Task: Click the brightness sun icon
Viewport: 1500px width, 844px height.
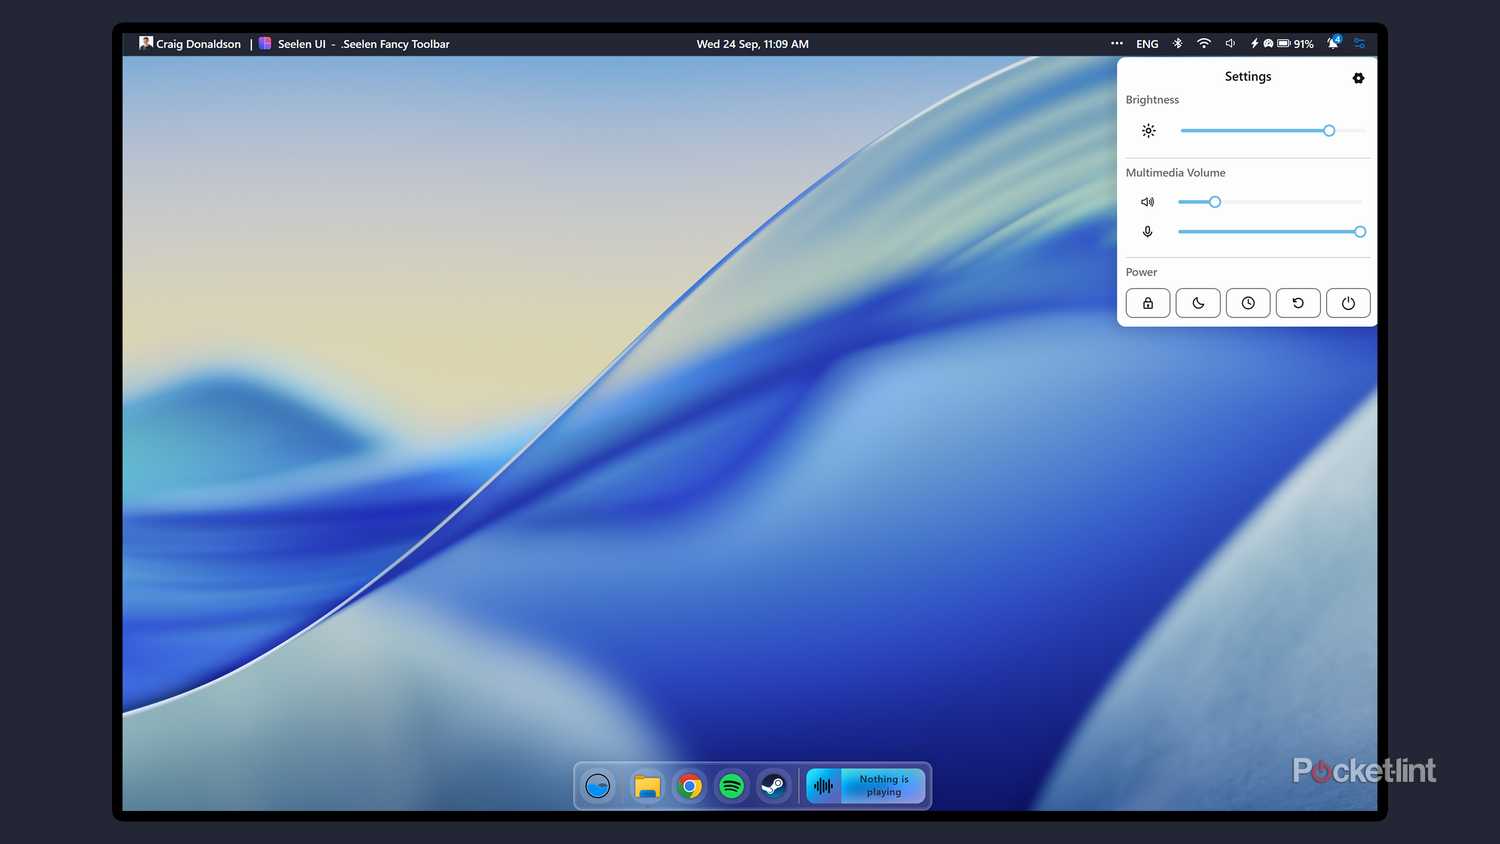Action: (x=1148, y=130)
